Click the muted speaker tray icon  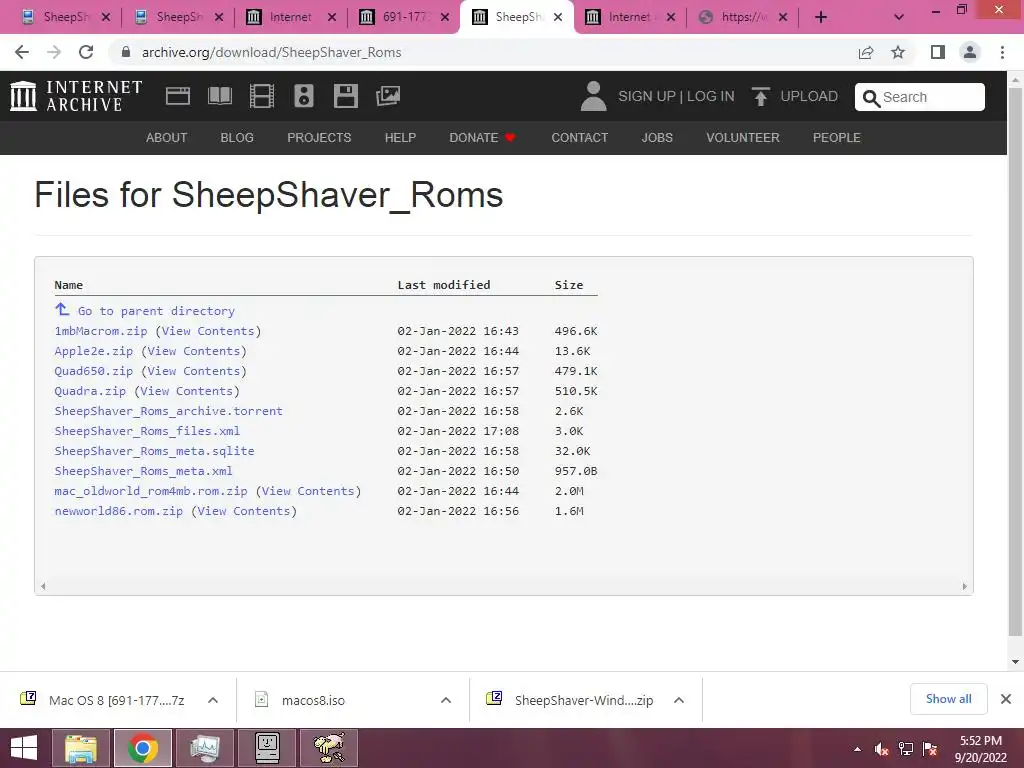(882, 749)
